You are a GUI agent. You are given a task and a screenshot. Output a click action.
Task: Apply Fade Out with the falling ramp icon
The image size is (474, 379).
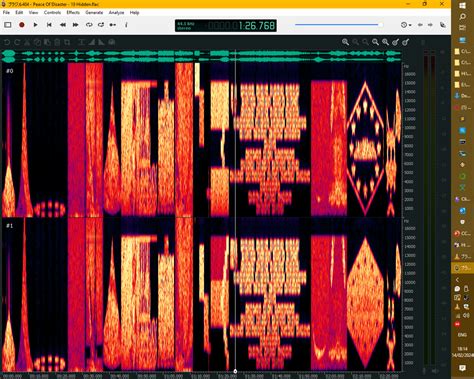coord(101,42)
